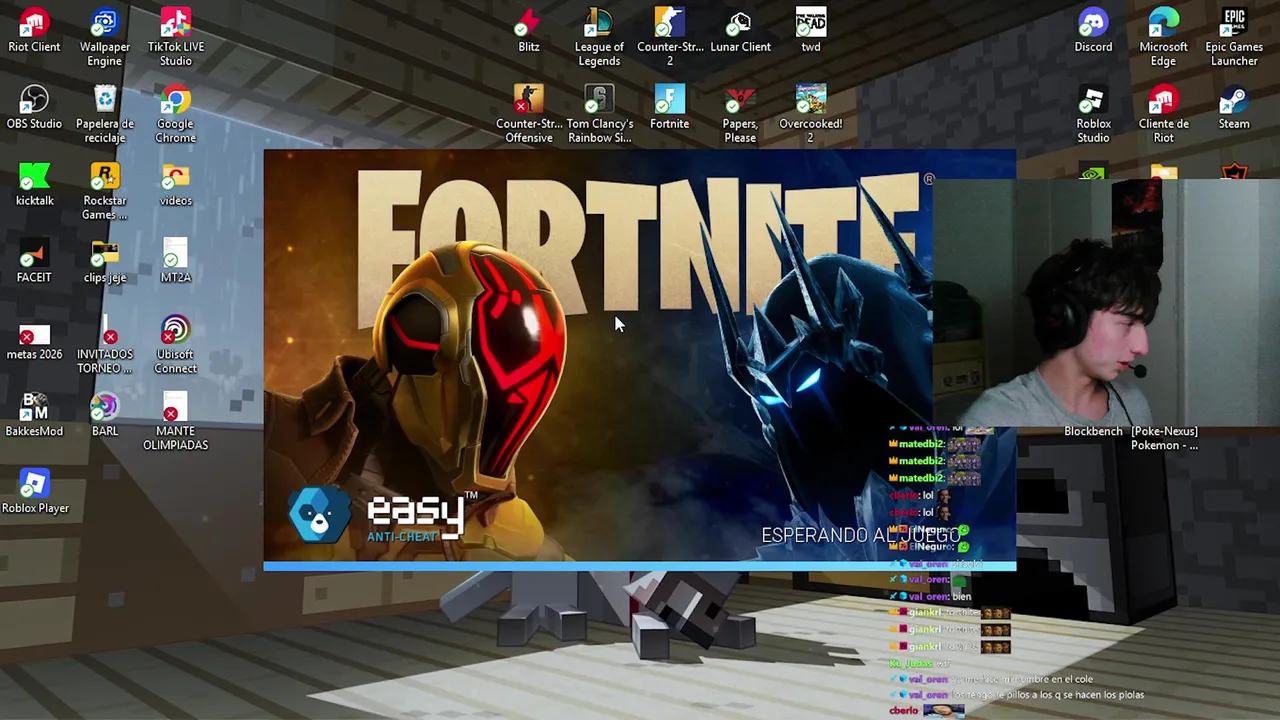This screenshot has width=1280, height=720.
Task: Select the Papers, Please icon
Action: (x=740, y=115)
